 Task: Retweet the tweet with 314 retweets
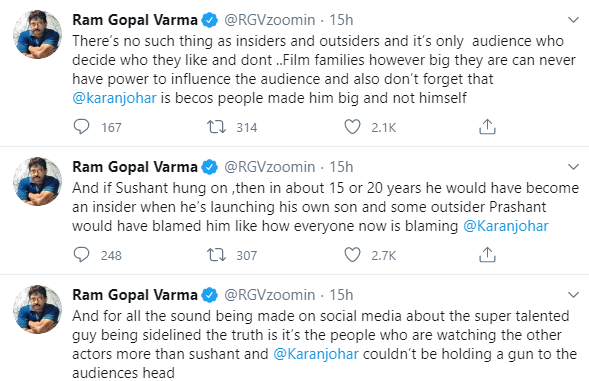[217, 127]
